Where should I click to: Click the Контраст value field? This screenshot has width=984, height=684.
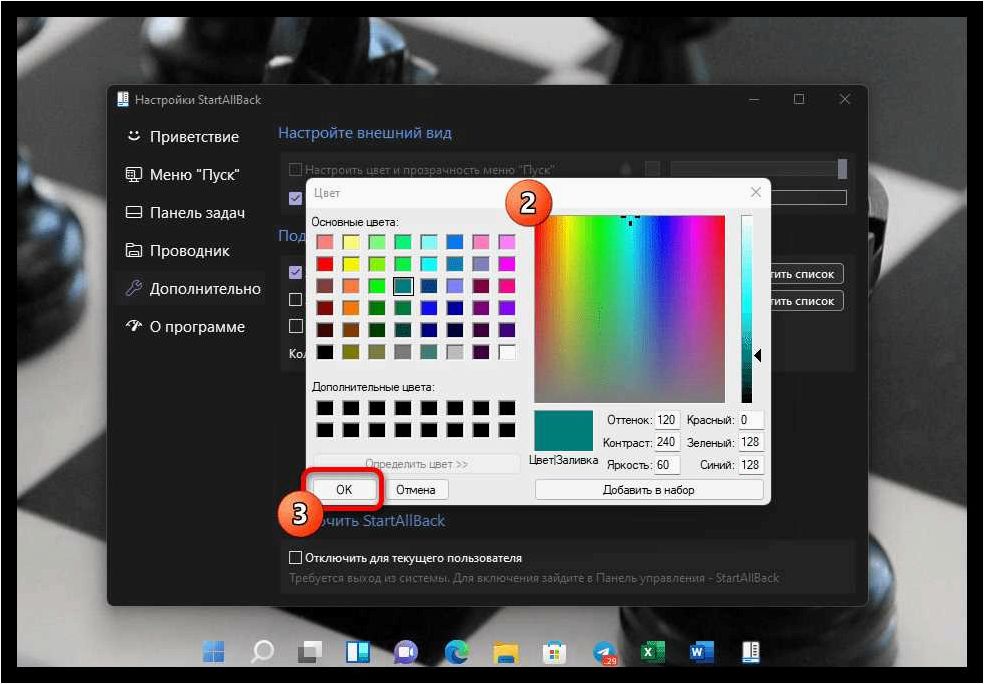666,442
